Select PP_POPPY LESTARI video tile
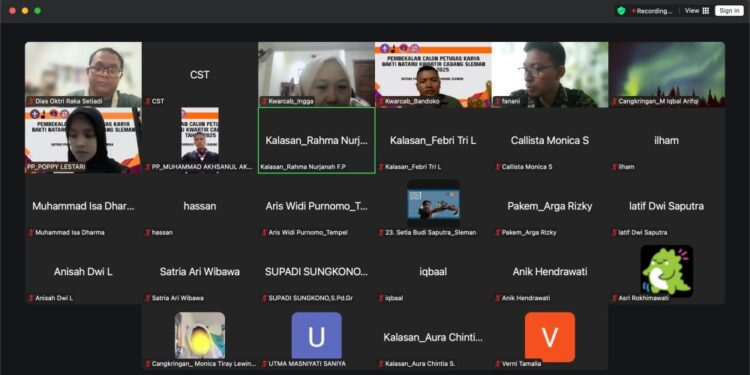The width and height of the screenshot is (750, 375). (x=83, y=140)
